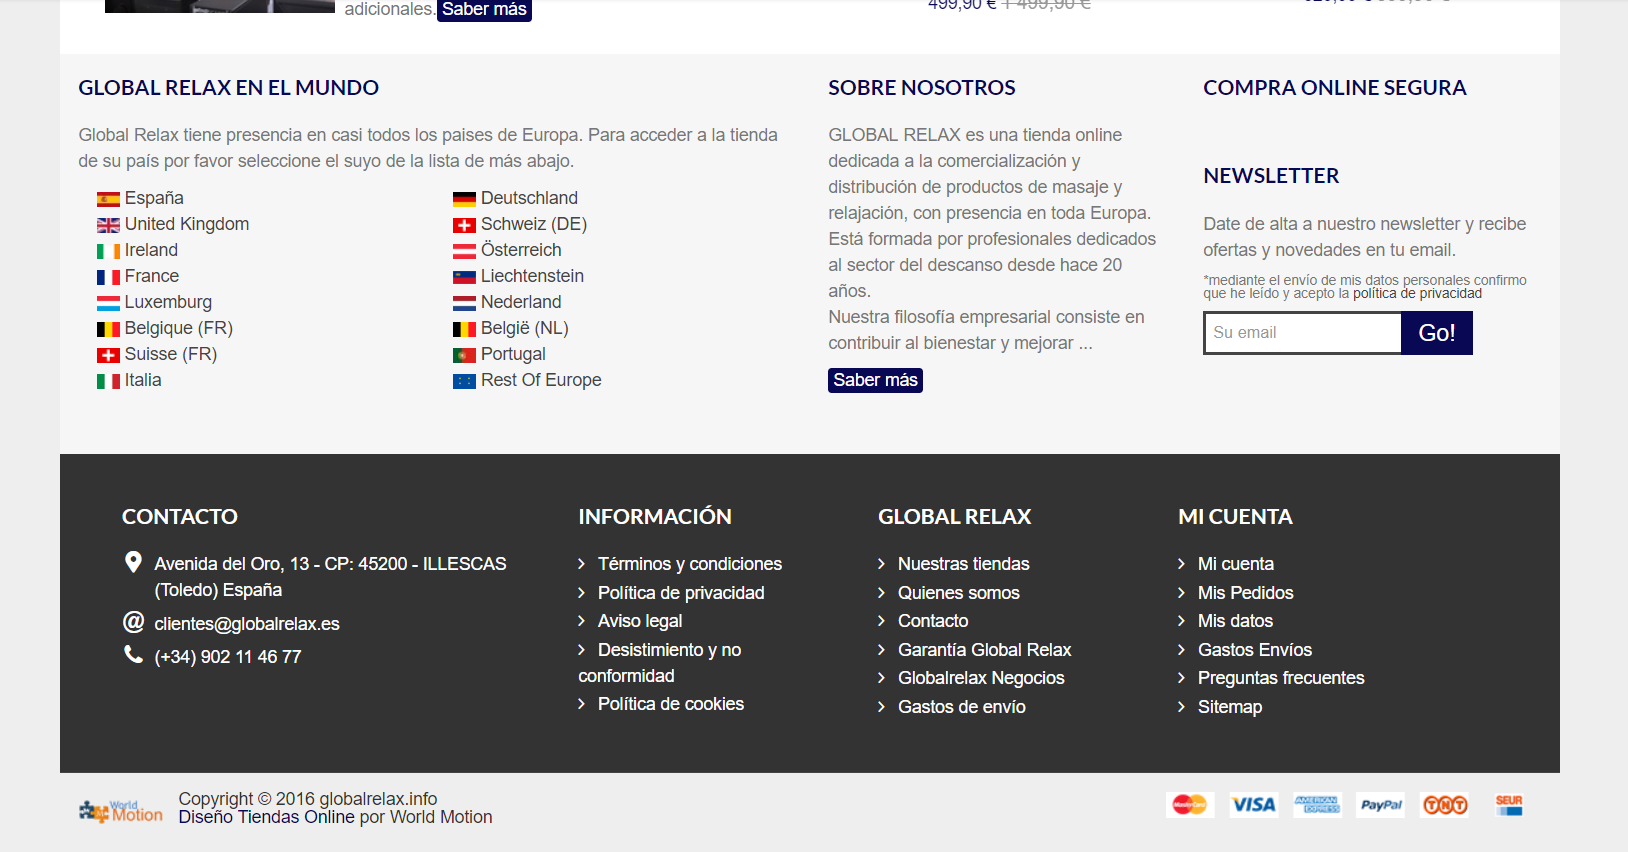Click Saber más under Sobre Nosotros
This screenshot has height=852, width=1628.
tap(875, 380)
